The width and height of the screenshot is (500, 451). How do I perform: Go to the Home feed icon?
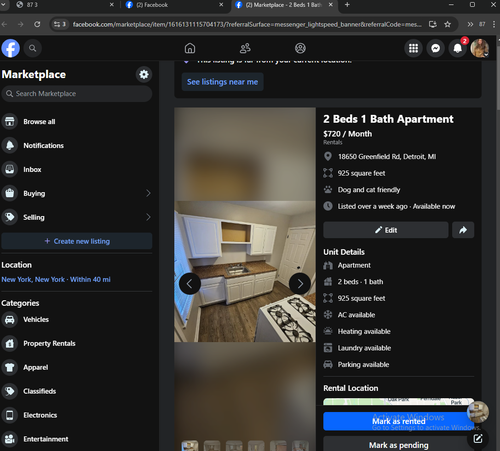[x=190, y=48]
